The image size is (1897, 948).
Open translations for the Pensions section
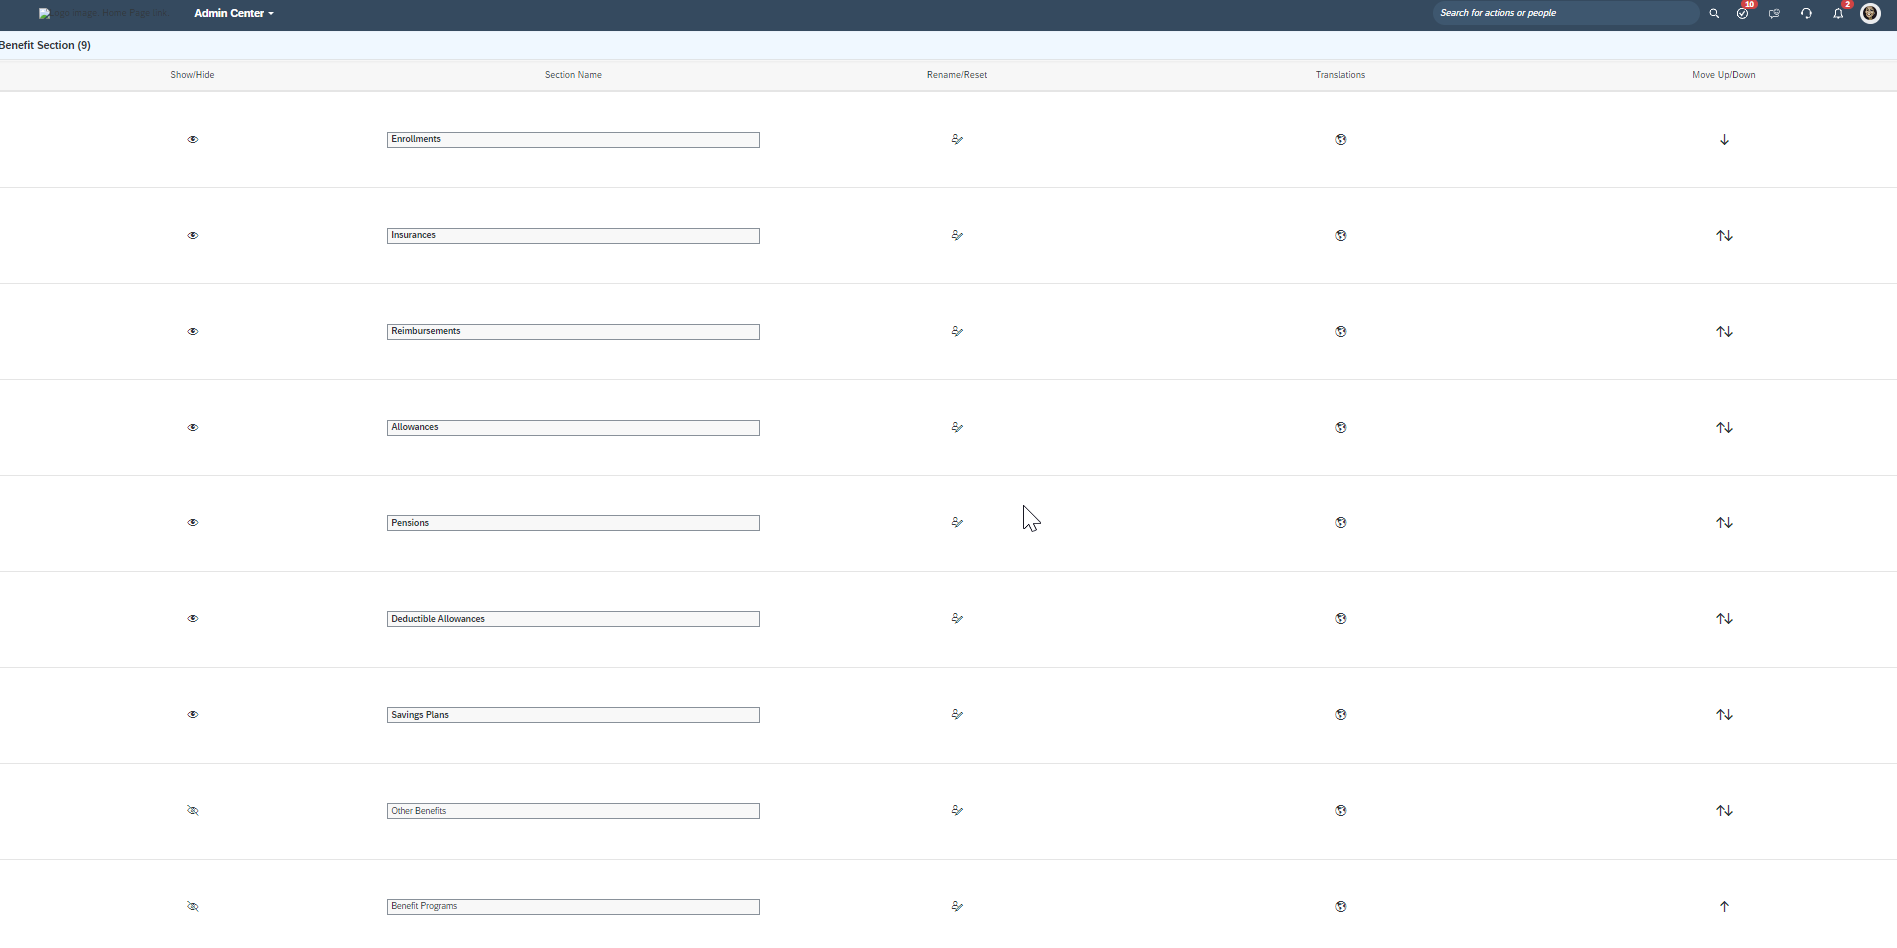point(1341,523)
